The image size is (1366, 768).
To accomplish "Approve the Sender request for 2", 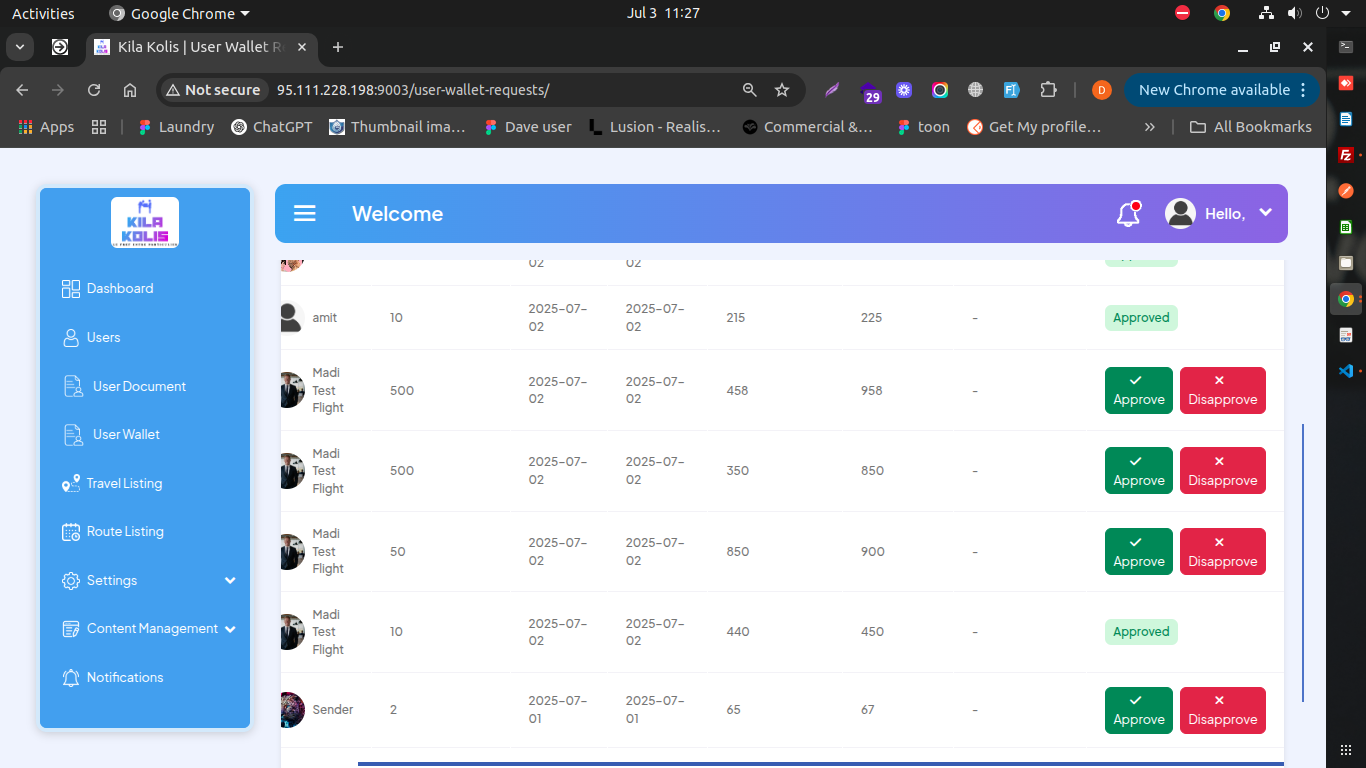I will 1138,710.
